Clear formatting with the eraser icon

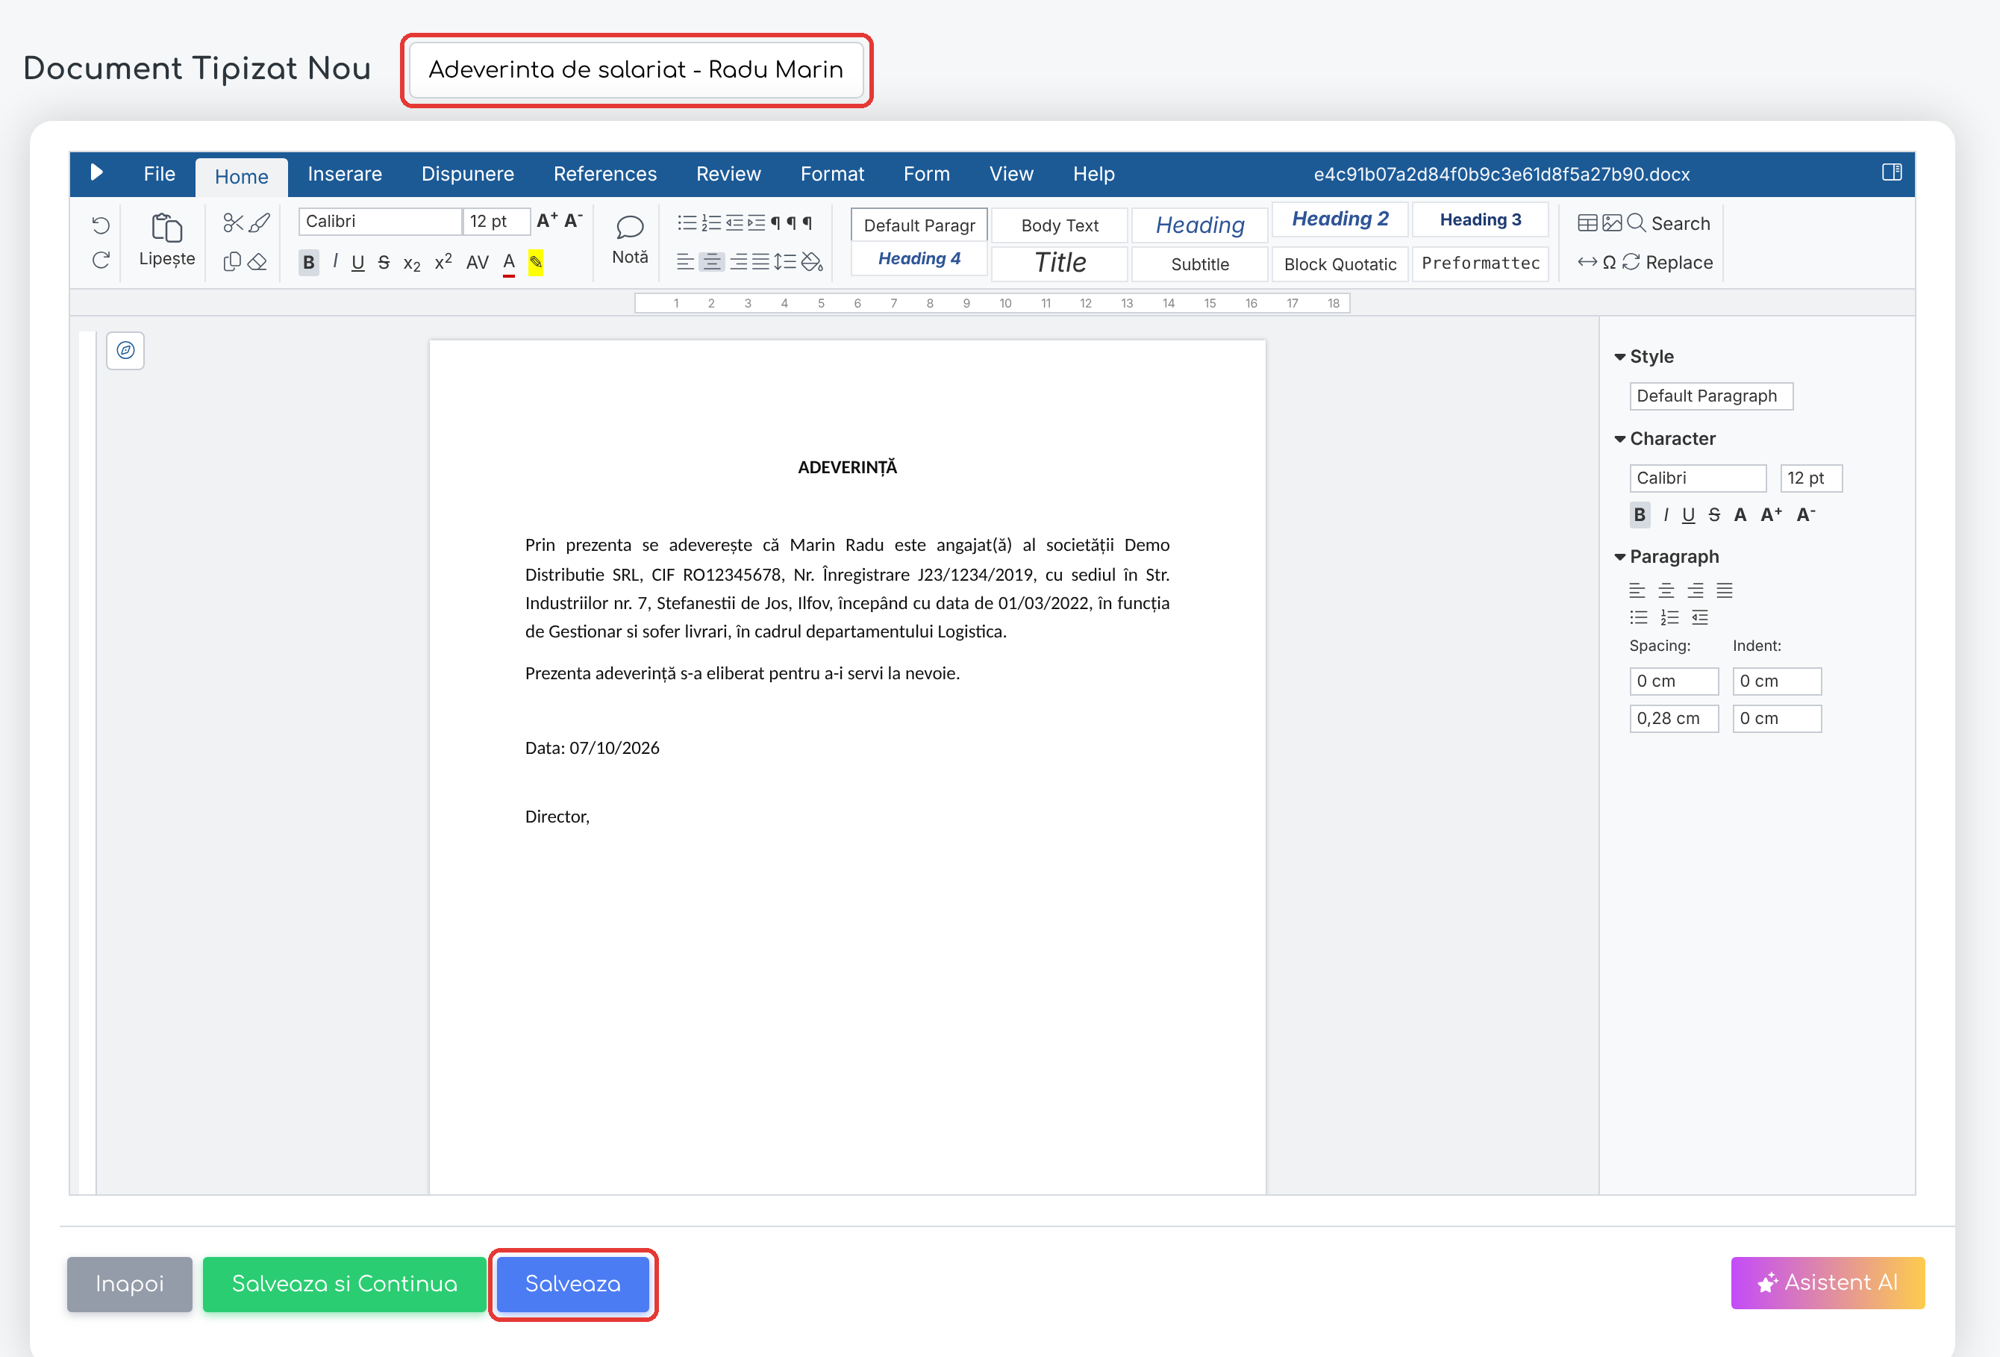click(x=258, y=262)
